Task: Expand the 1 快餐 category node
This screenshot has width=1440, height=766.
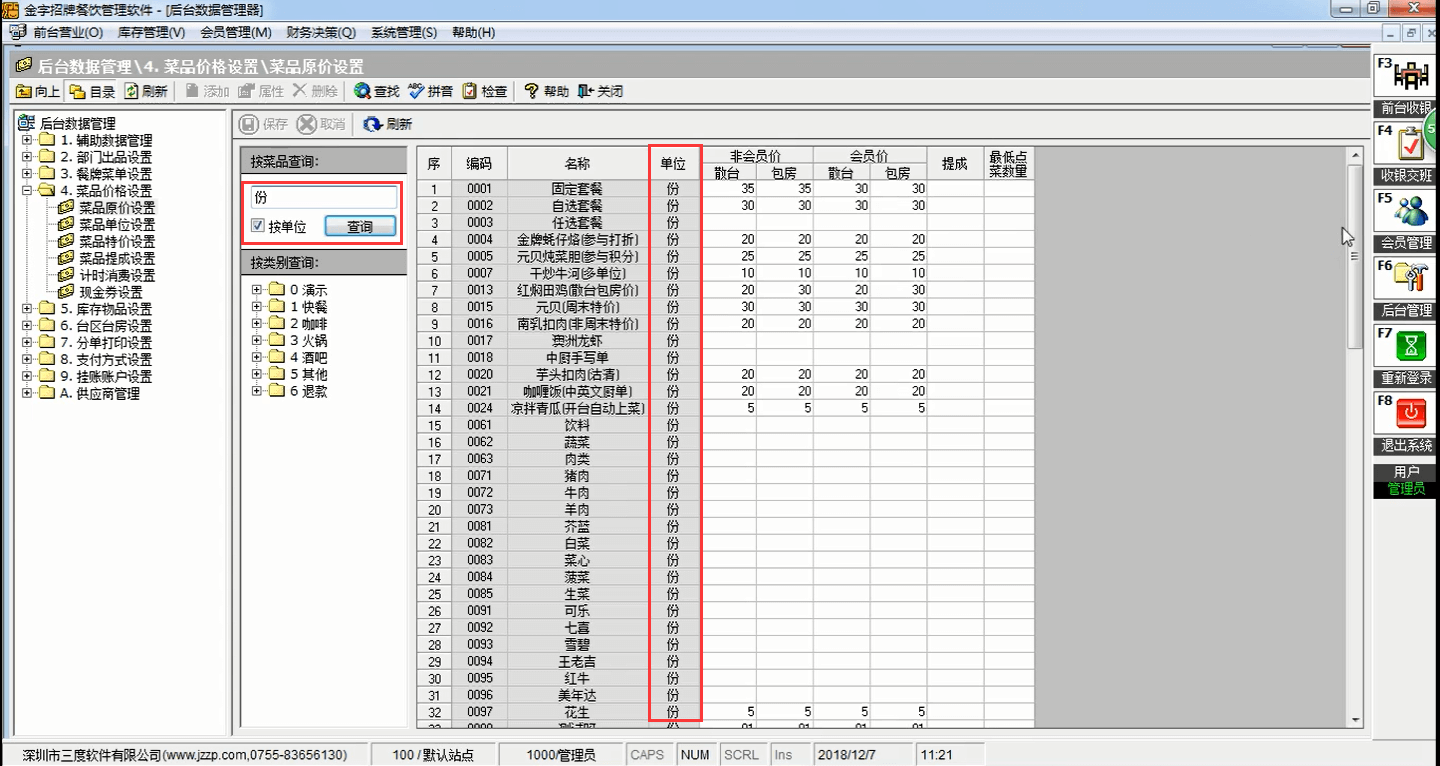Action: (x=257, y=307)
